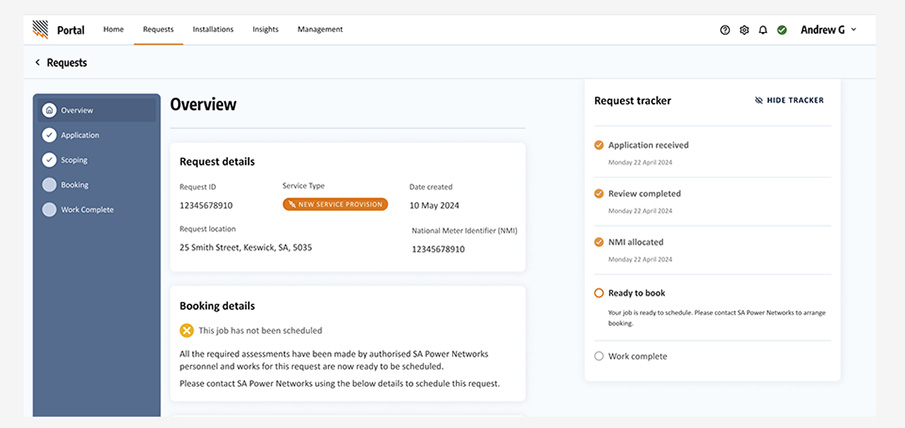Open the Insights tab
This screenshot has height=428, width=905.
click(x=265, y=29)
